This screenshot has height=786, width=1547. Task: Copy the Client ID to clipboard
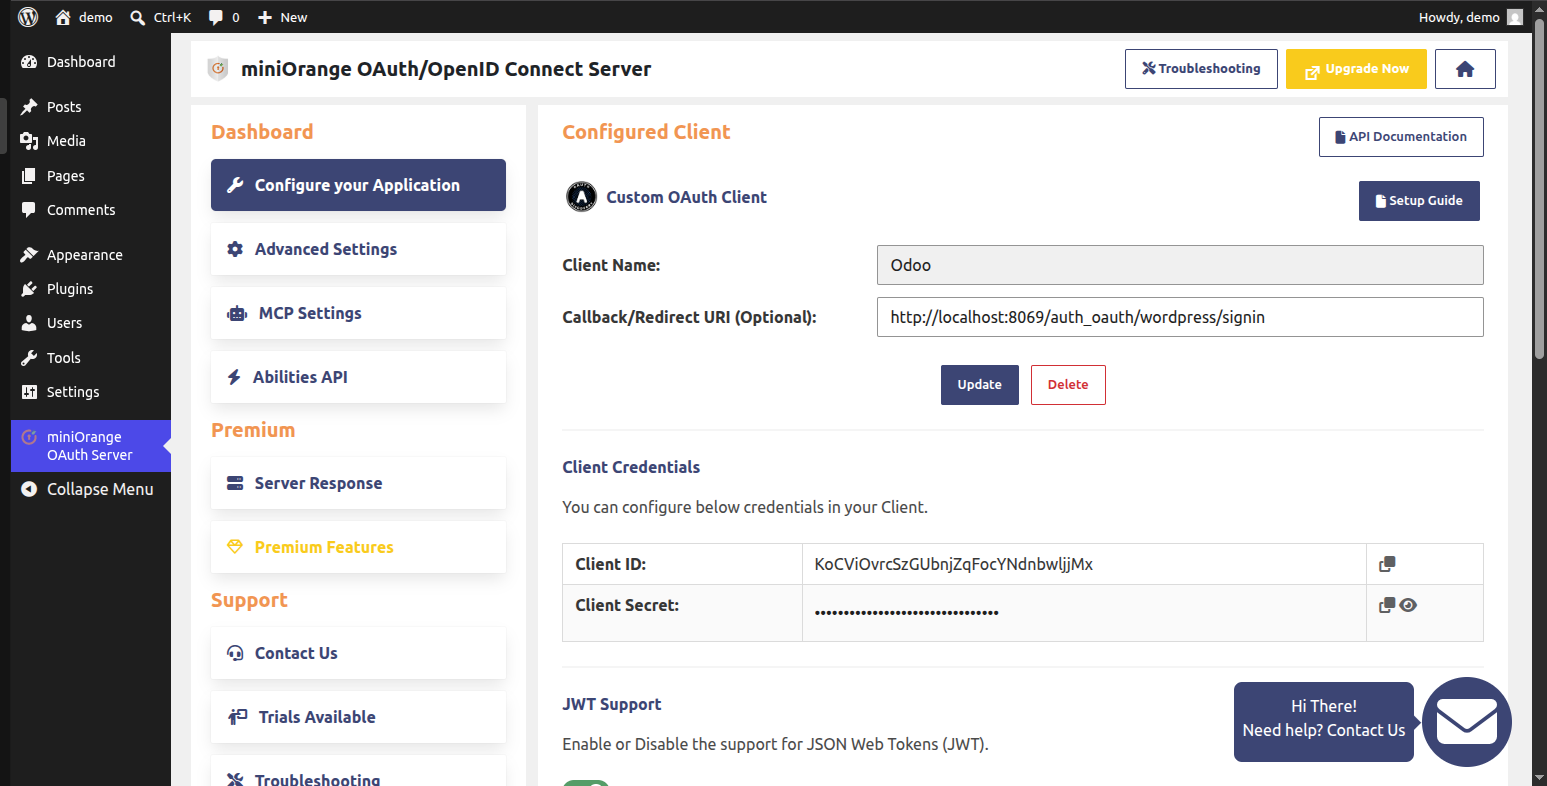pos(1387,564)
